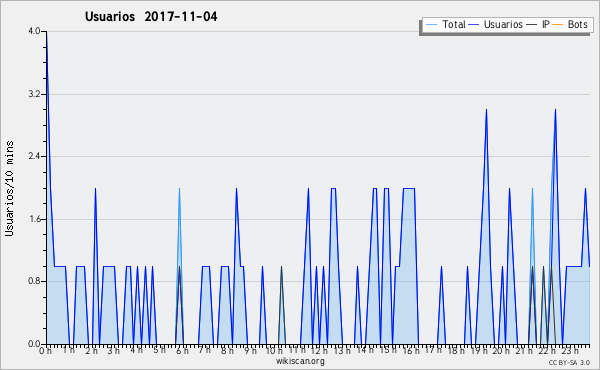Click the dark IP legend line
The height and width of the screenshot is (370, 600).
click(532, 24)
